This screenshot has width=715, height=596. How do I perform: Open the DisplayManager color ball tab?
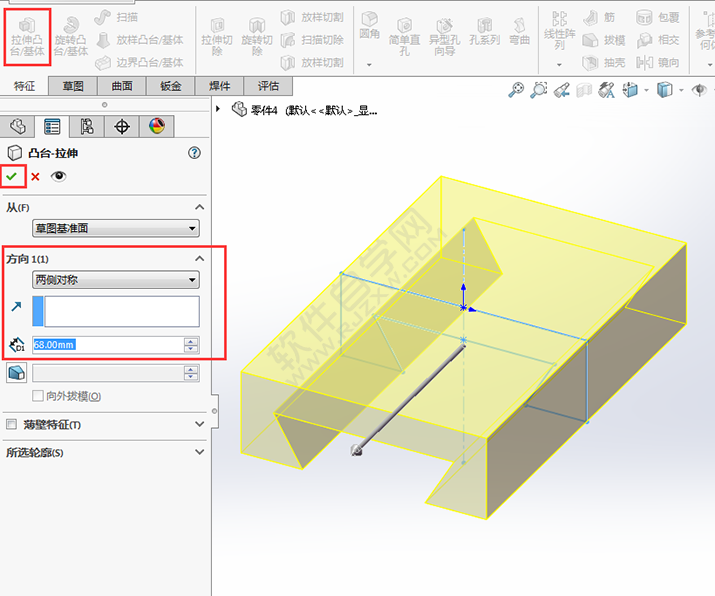pos(157,126)
